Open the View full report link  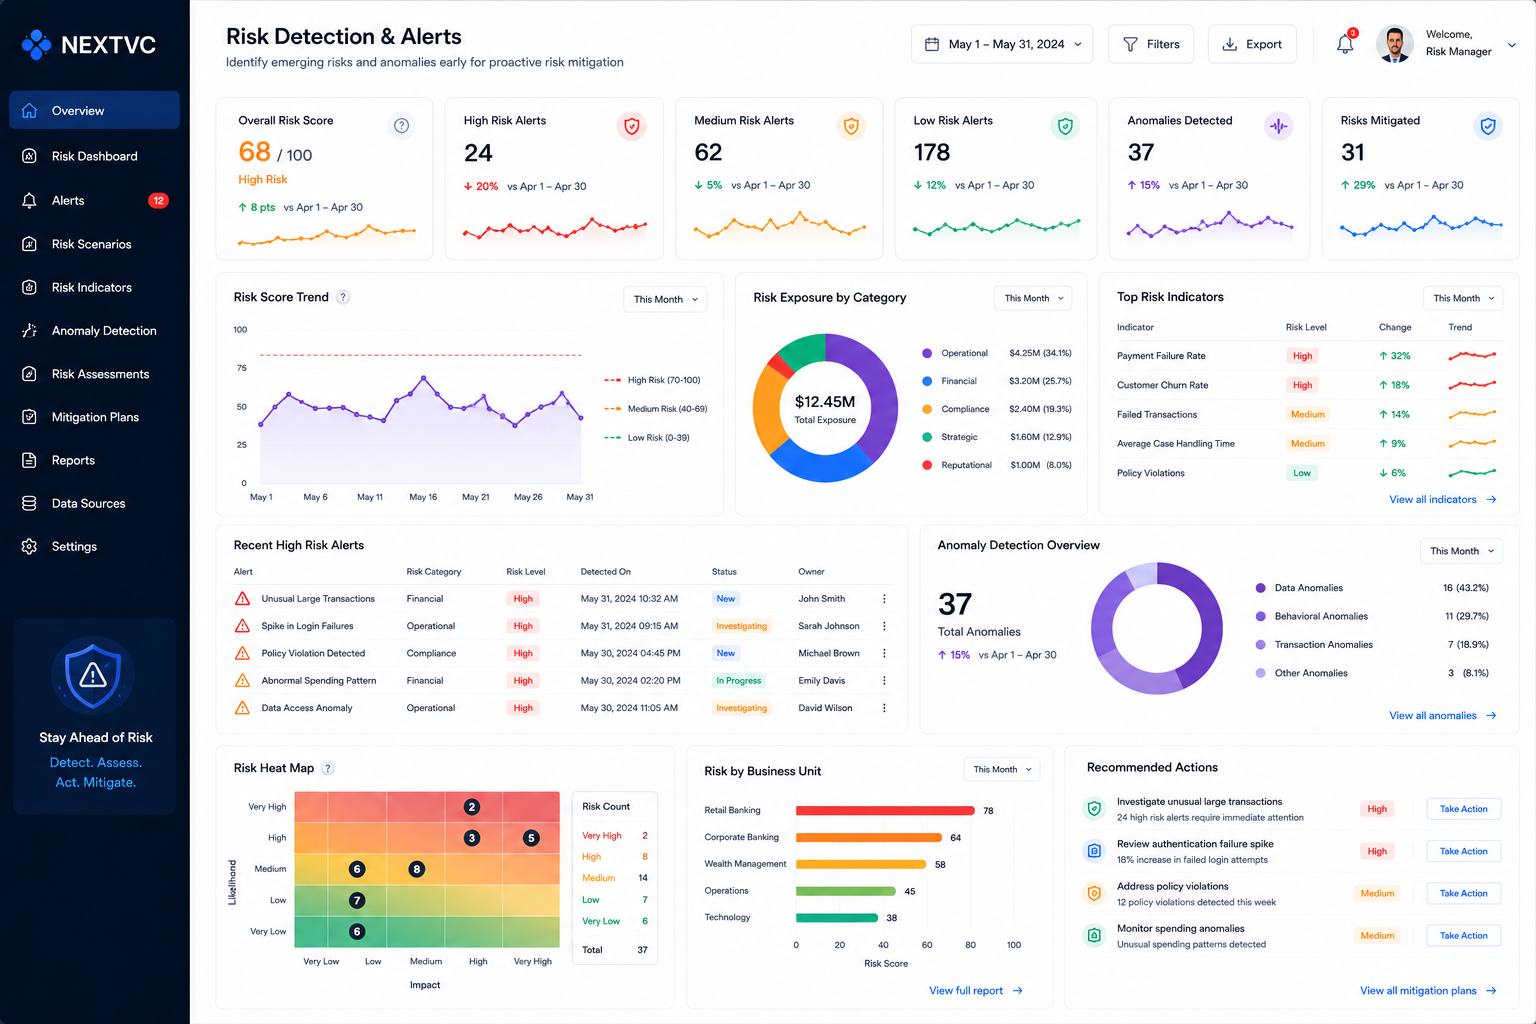tap(976, 991)
